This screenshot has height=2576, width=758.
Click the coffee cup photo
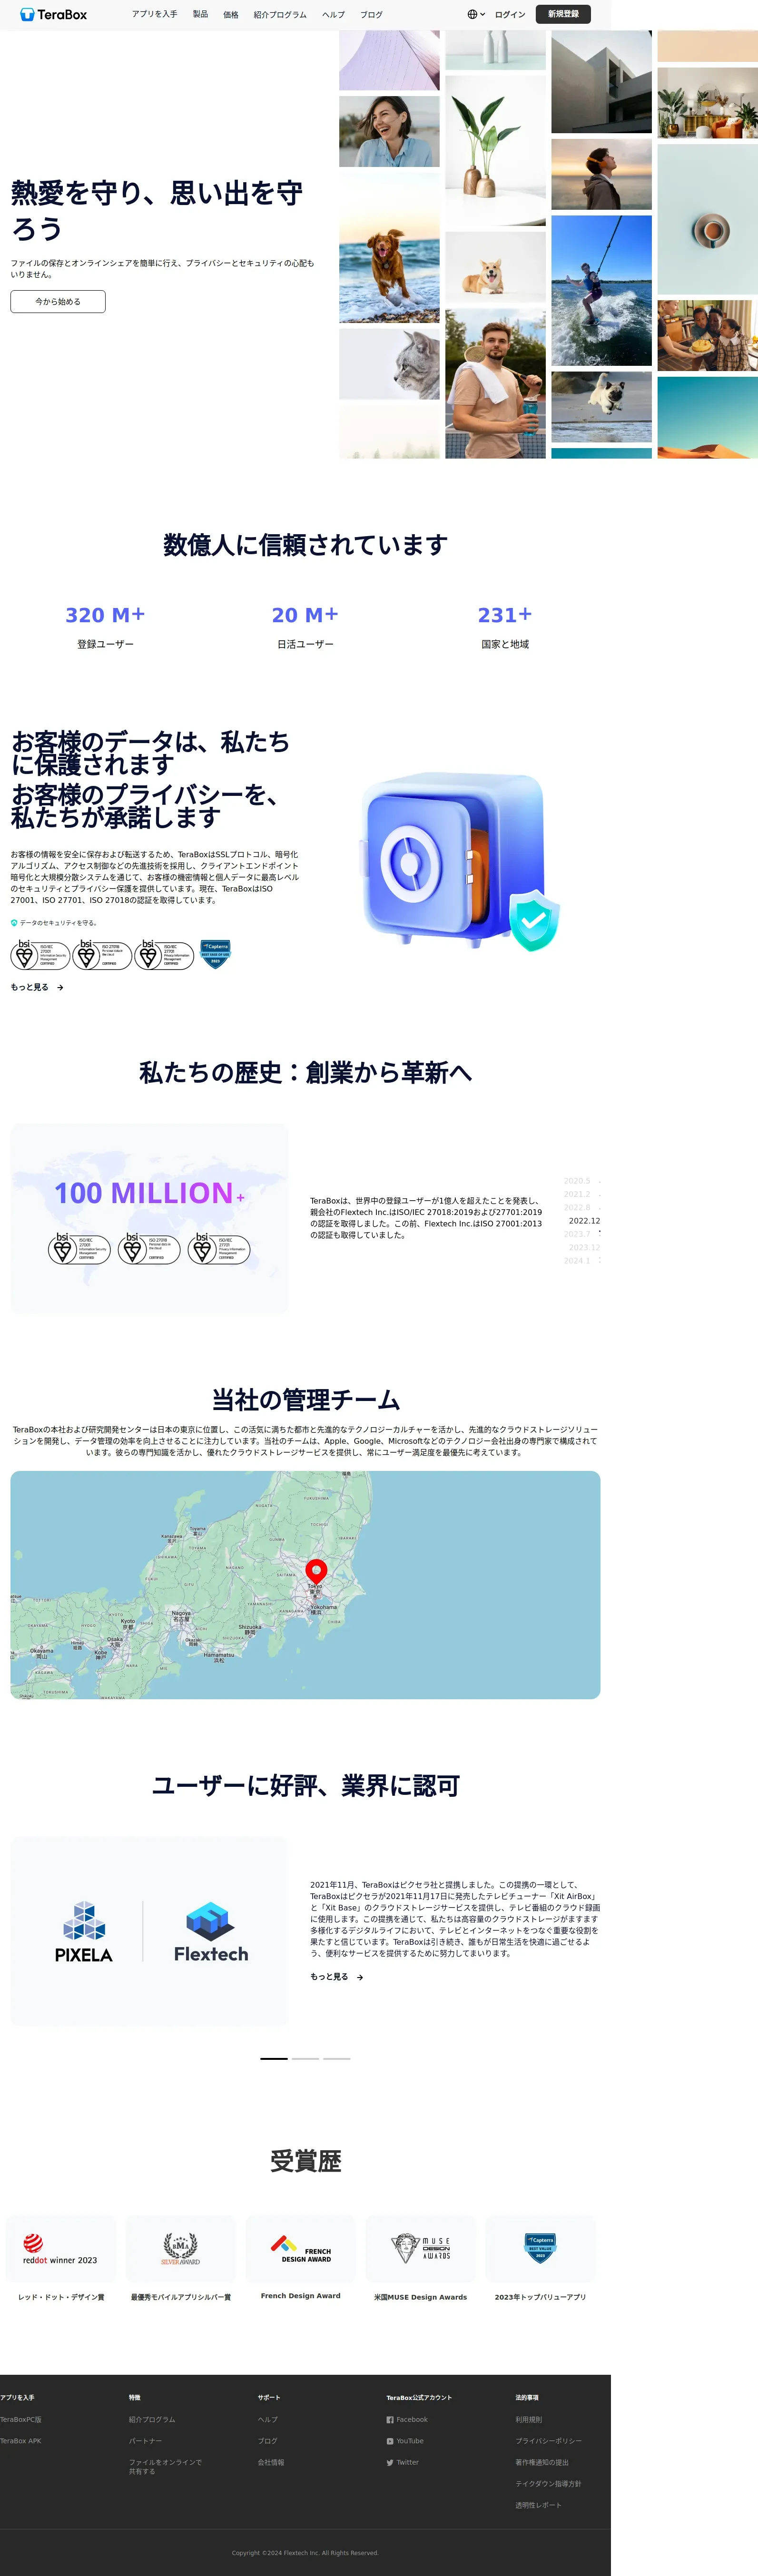point(707,219)
